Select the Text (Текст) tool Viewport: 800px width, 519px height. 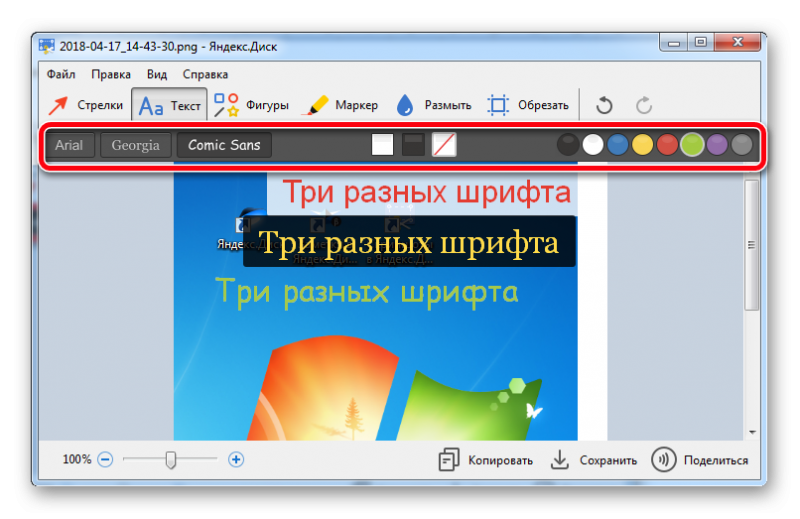169,105
